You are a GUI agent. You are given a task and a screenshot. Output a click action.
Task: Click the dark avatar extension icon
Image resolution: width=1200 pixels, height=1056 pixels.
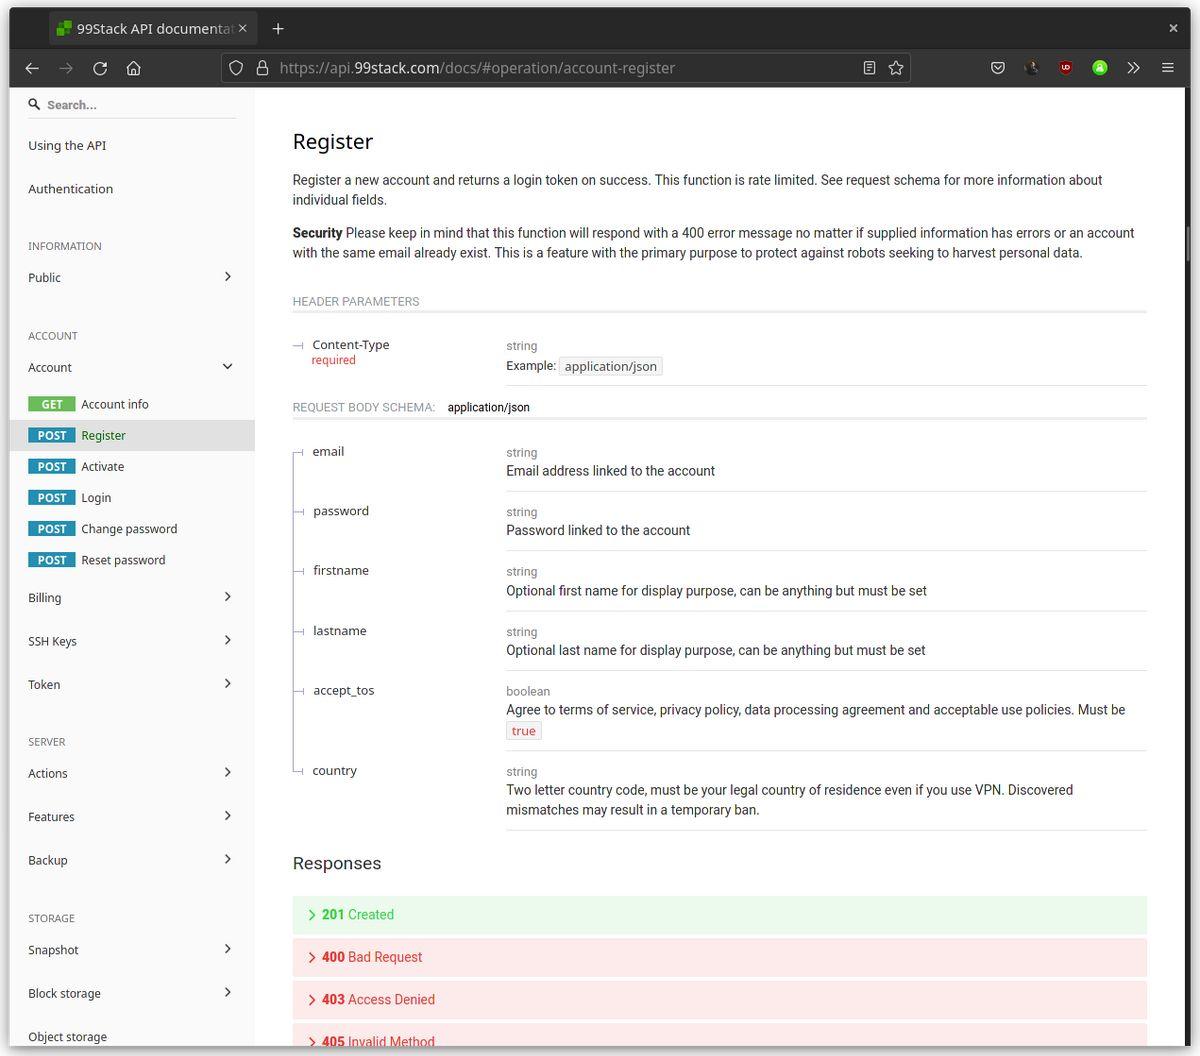[1032, 68]
